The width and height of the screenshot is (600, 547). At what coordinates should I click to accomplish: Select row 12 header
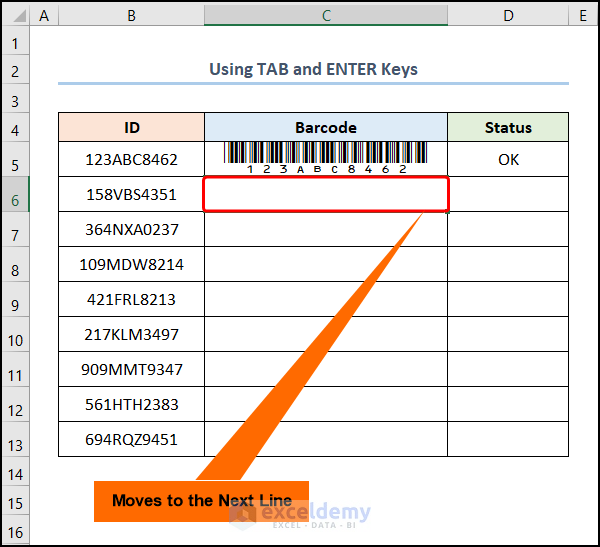tap(15, 404)
